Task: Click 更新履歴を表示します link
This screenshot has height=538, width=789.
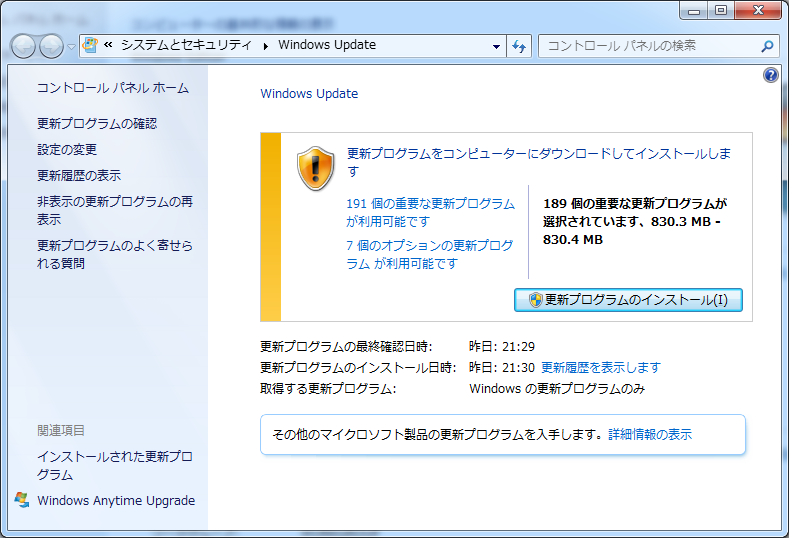Action: [x=601, y=368]
